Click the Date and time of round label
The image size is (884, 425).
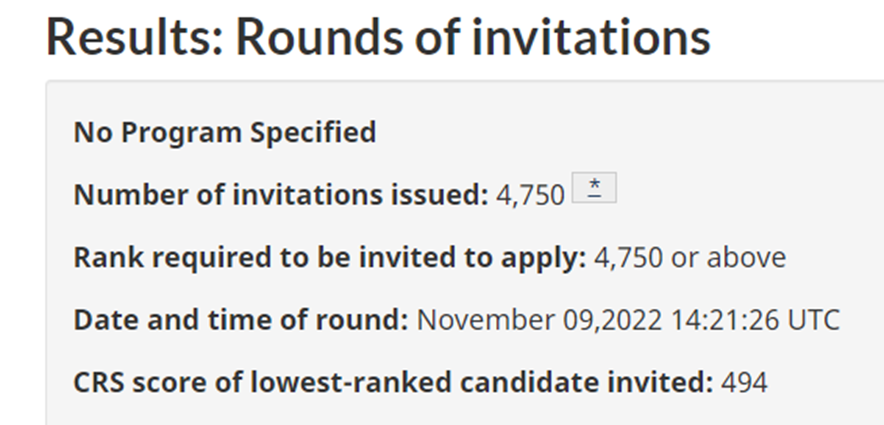click(x=241, y=320)
